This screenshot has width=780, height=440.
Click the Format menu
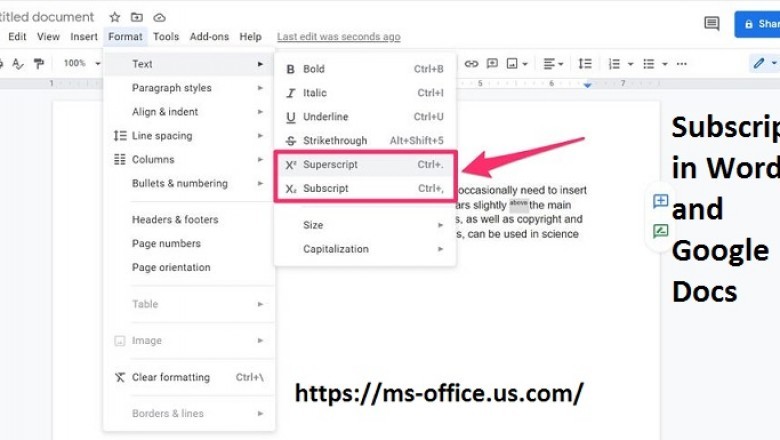(125, 37)
